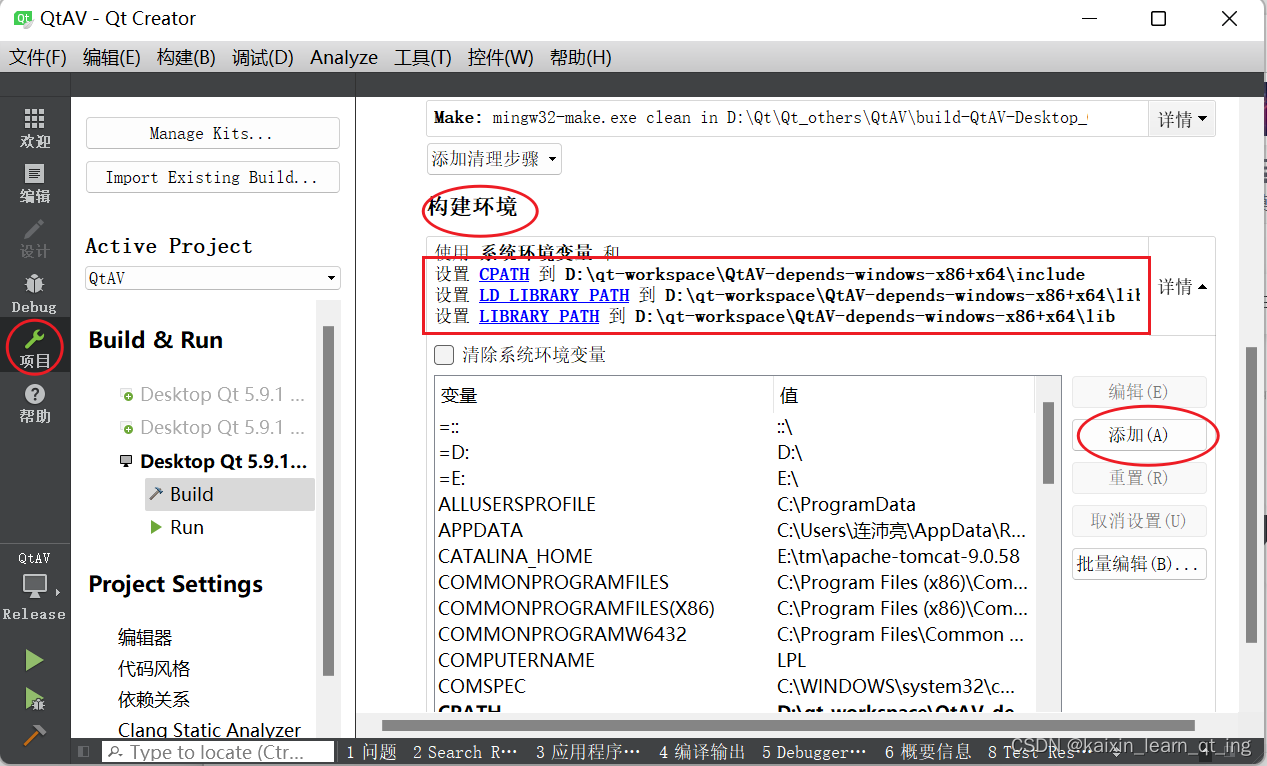Open the Help (帮助) menu

[x=580, y=57]
